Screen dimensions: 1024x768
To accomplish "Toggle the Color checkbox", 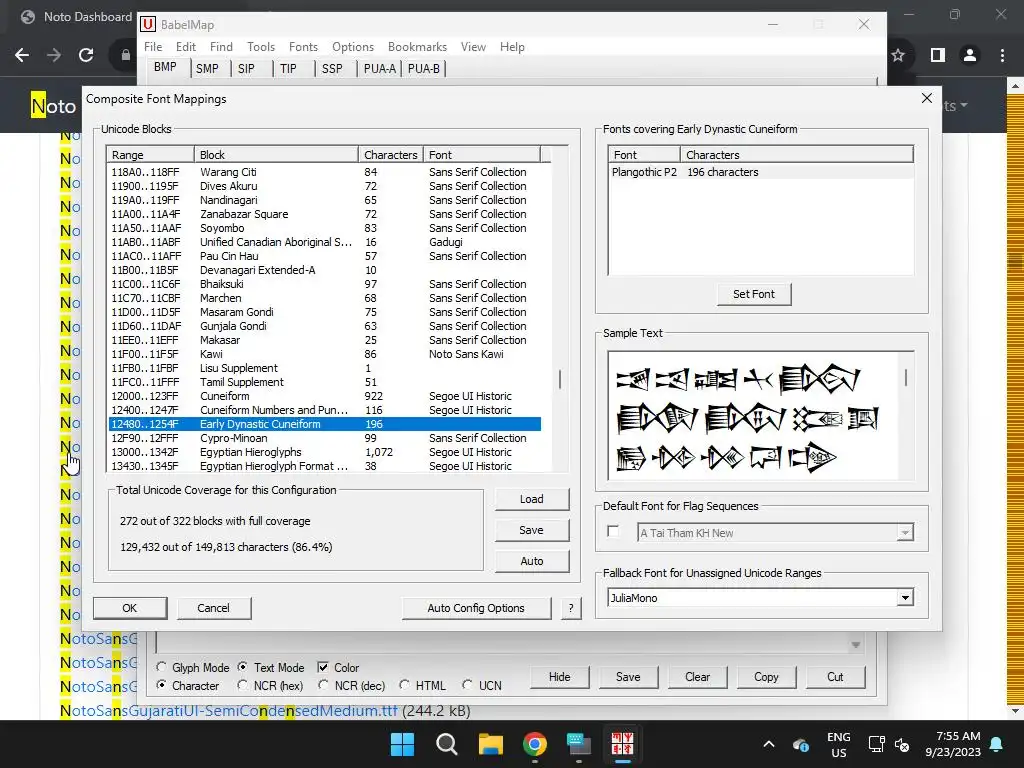I will tap(323, 667).
